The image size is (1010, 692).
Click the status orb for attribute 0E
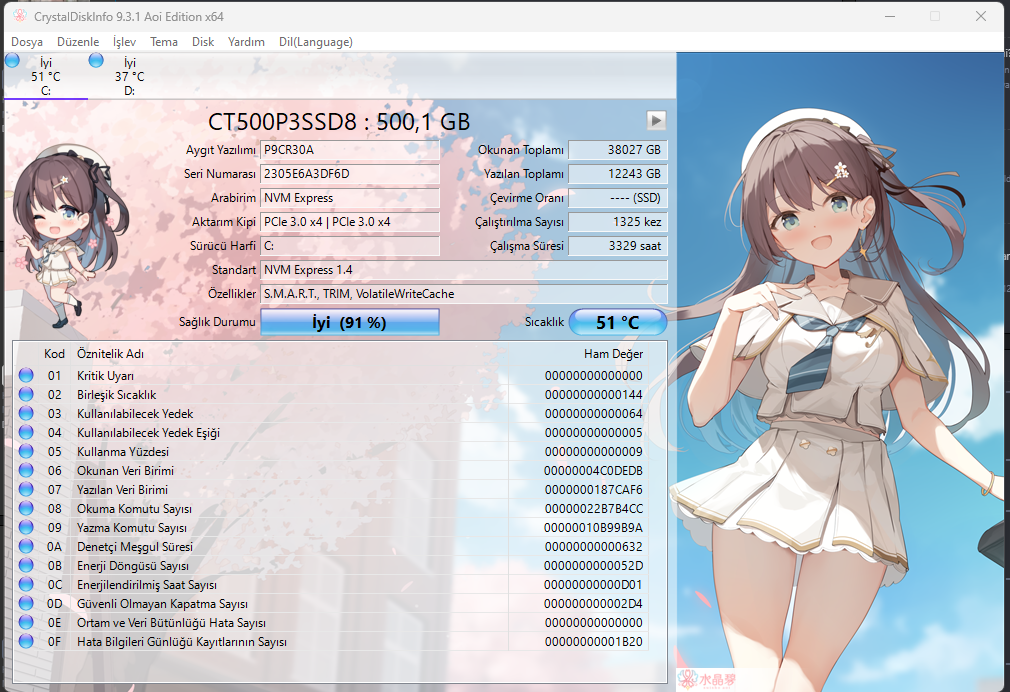tap(26, 622)
